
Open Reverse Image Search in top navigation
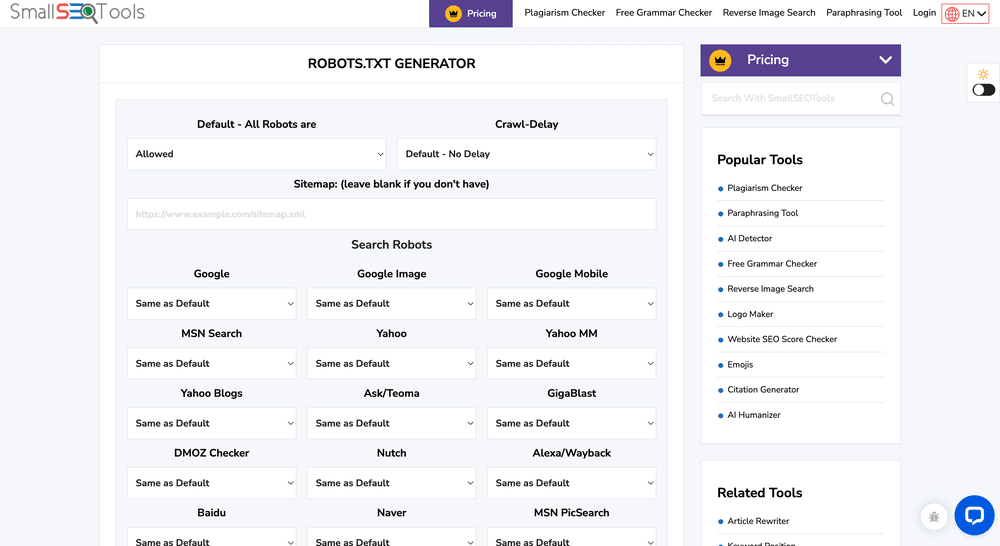[x=769, y=13]
